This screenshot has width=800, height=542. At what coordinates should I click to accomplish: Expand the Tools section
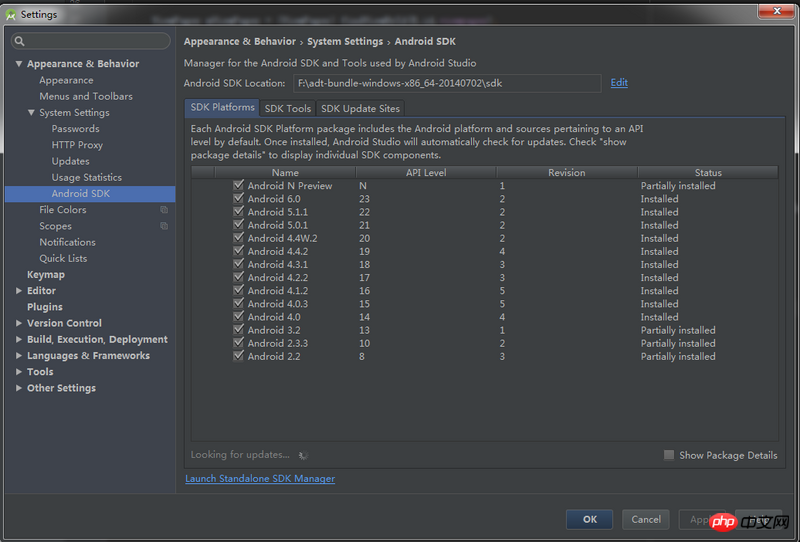[19, 372]
